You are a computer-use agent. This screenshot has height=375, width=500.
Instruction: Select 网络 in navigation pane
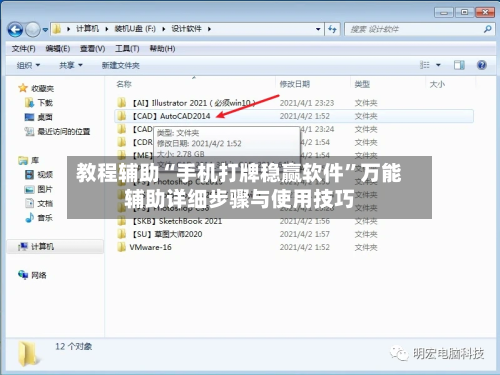[x=39, y=275]
